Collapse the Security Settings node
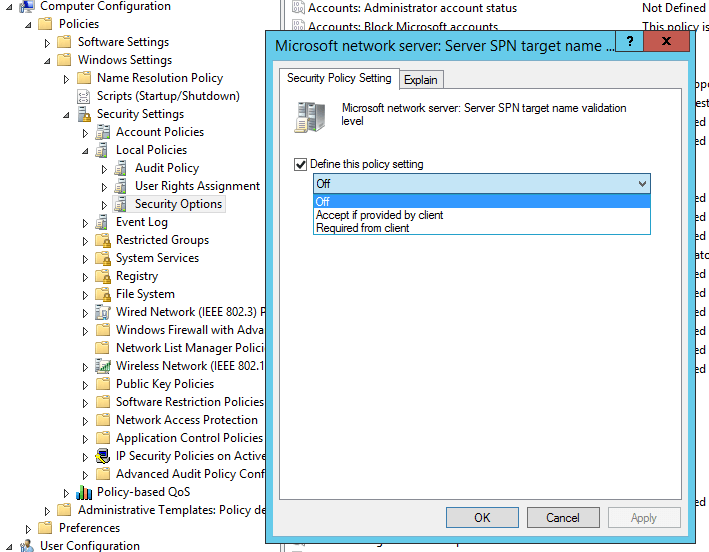 click(66, 115)
